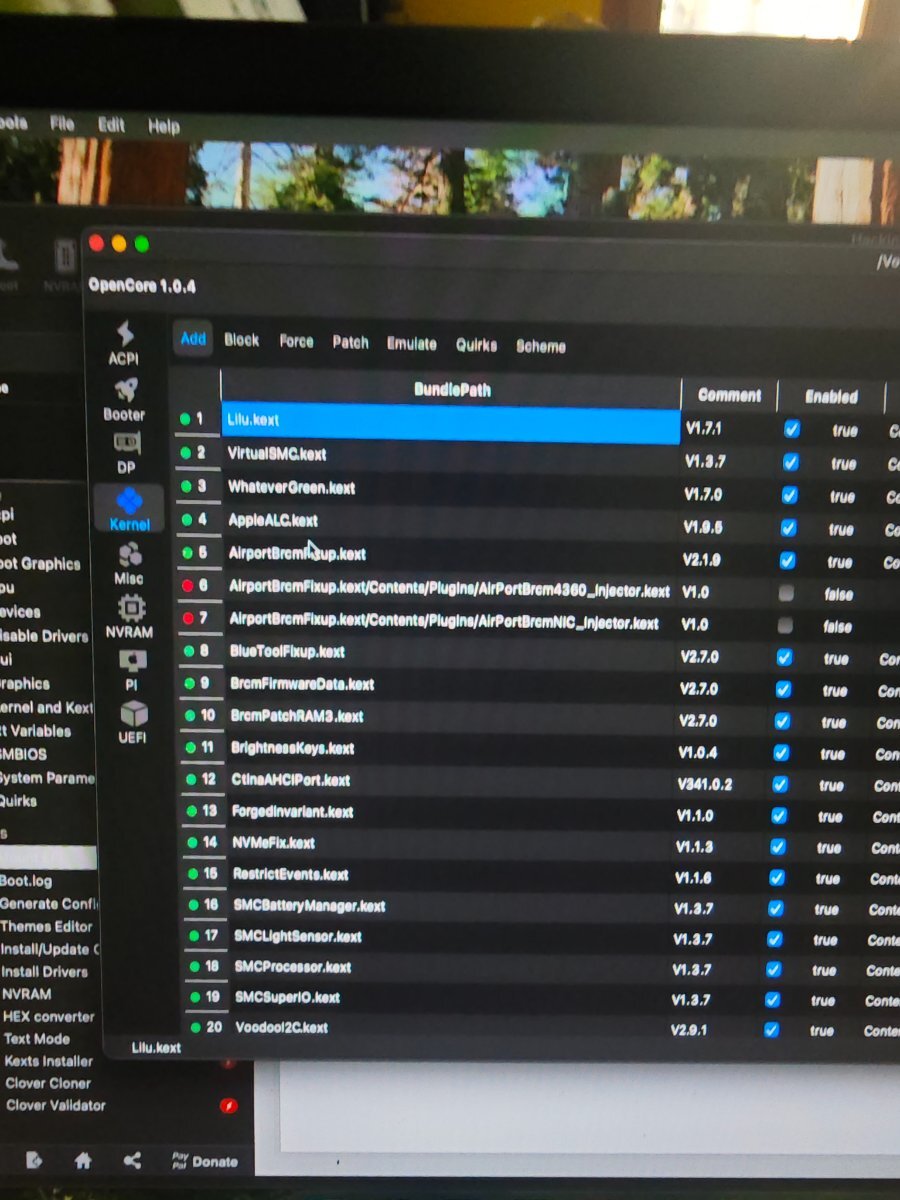Screen dimensions: 900x1200
Task: Disable the Lilu.kext Enabled checkbox
Action: point(792,429)
